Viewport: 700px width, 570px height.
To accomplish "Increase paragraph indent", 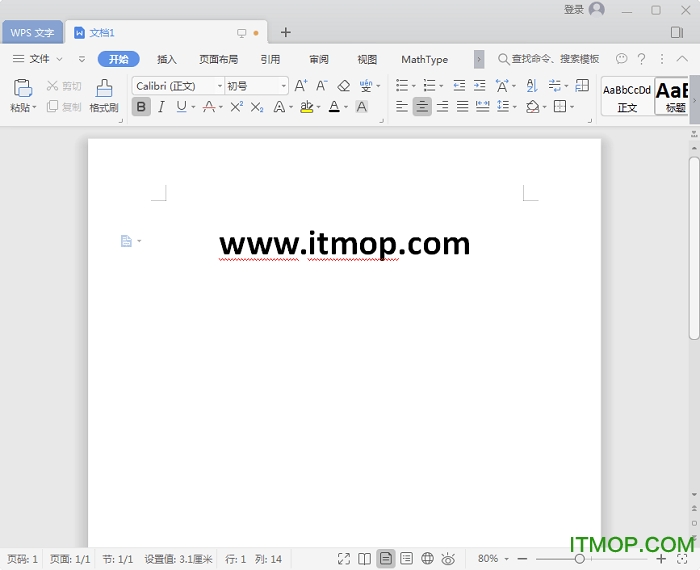I will 479,85.
